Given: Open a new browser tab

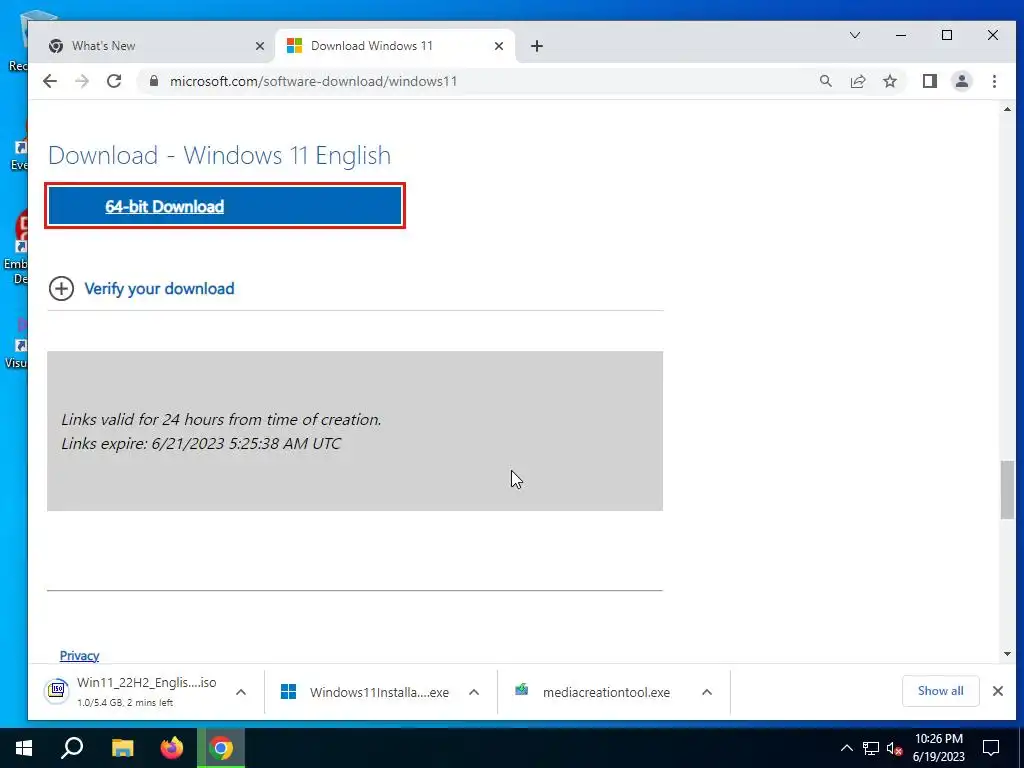Looking at the screenshot, I should [537, 46].
